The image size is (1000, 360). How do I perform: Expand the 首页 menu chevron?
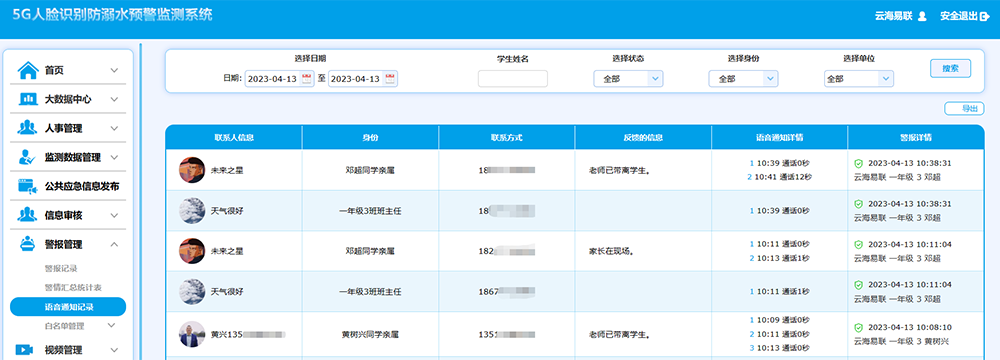tap(114, 70)
